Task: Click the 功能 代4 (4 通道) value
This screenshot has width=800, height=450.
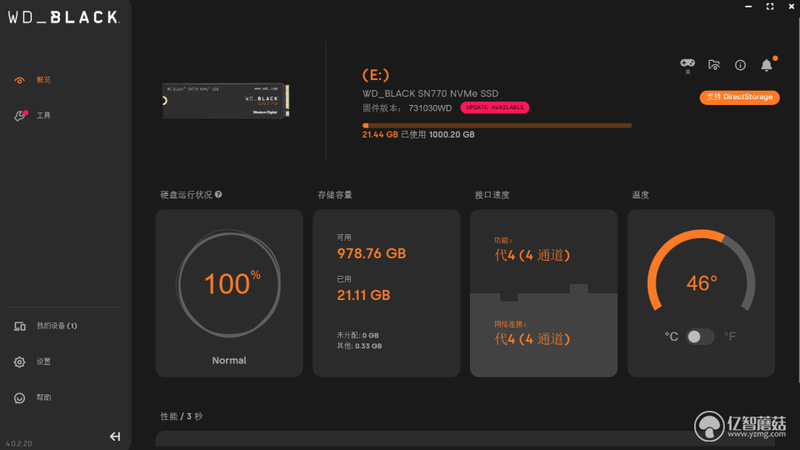Action: click(x=532, y=255)
